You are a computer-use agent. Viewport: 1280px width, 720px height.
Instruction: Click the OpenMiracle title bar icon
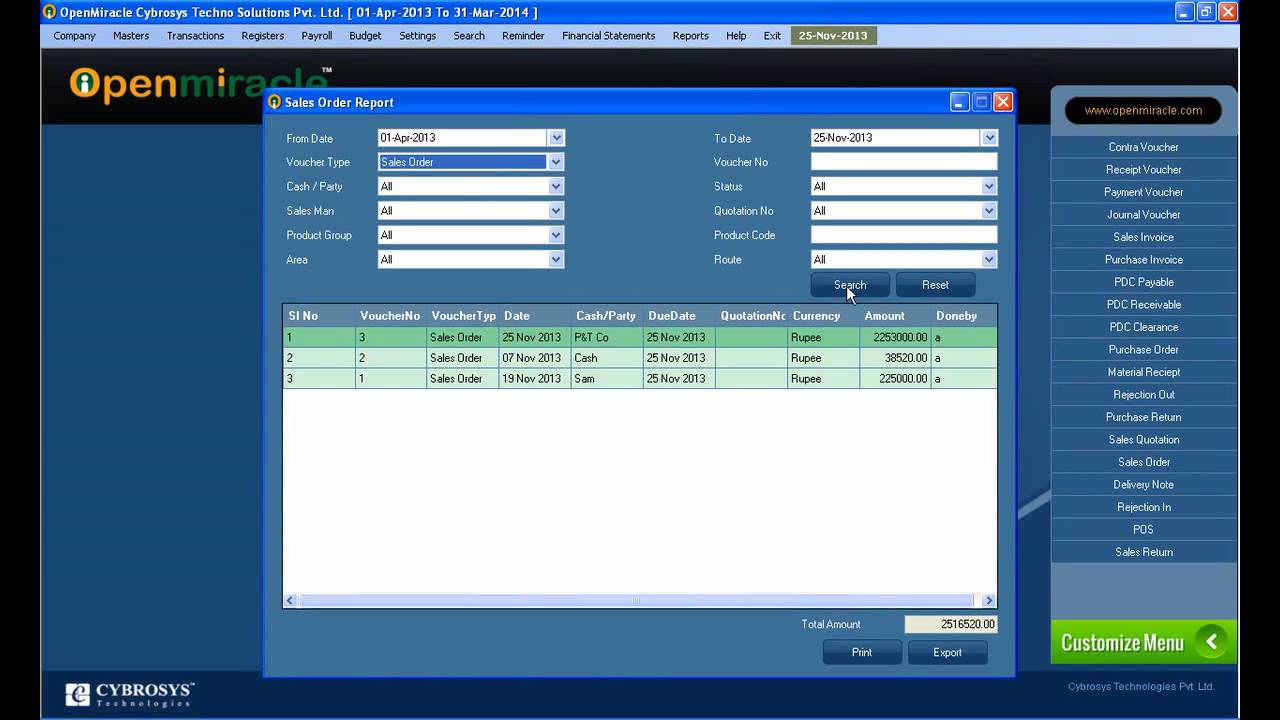pyautogui.click(x=49, y=12)
